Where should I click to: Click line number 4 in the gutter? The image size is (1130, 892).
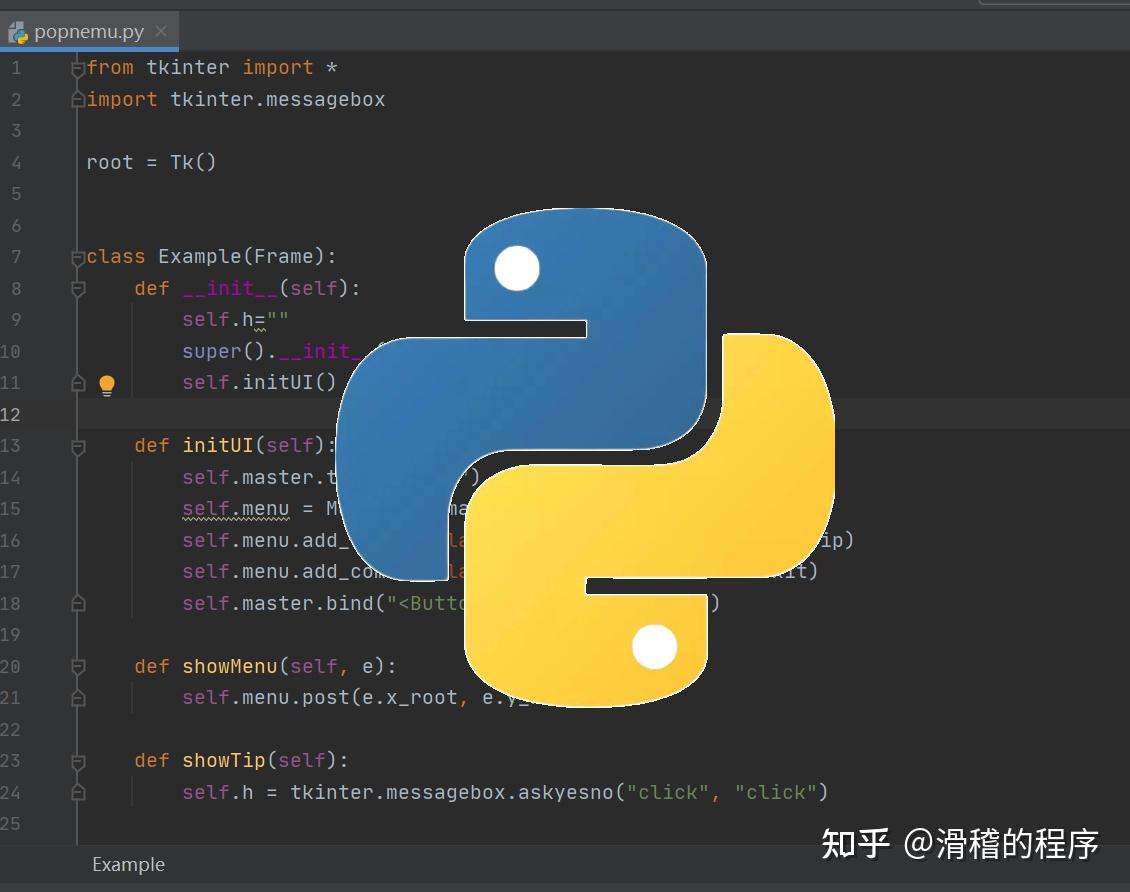pos(16,163)
